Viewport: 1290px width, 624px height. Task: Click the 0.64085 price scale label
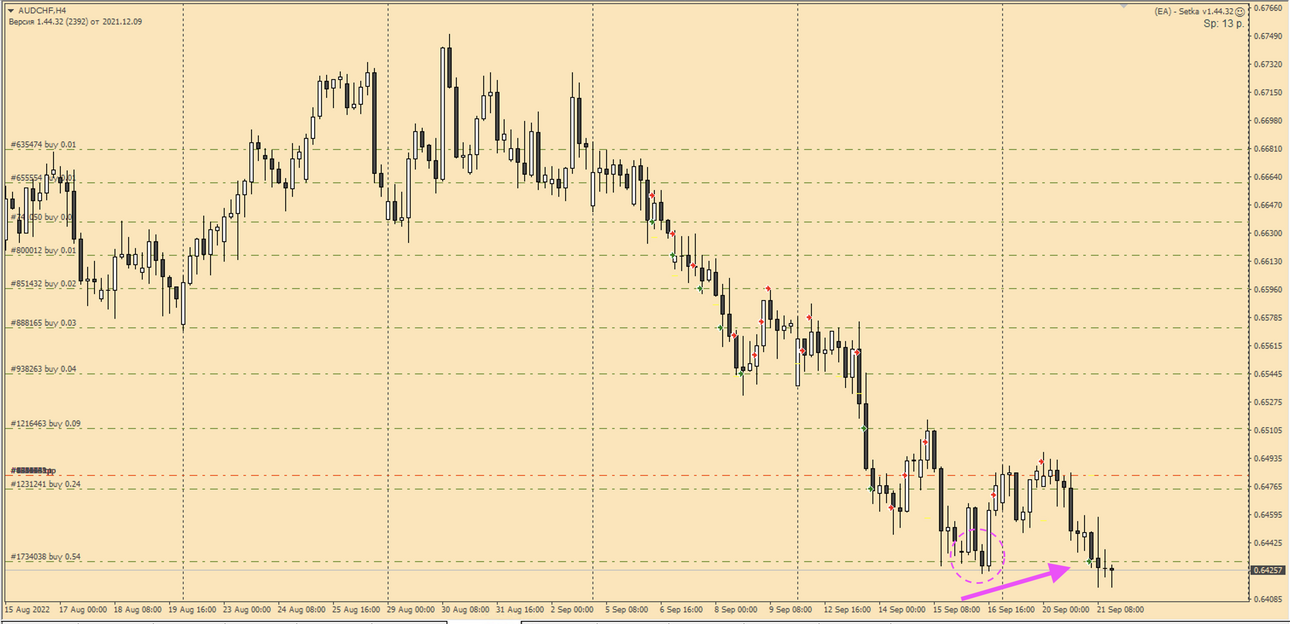point(1268,599)
